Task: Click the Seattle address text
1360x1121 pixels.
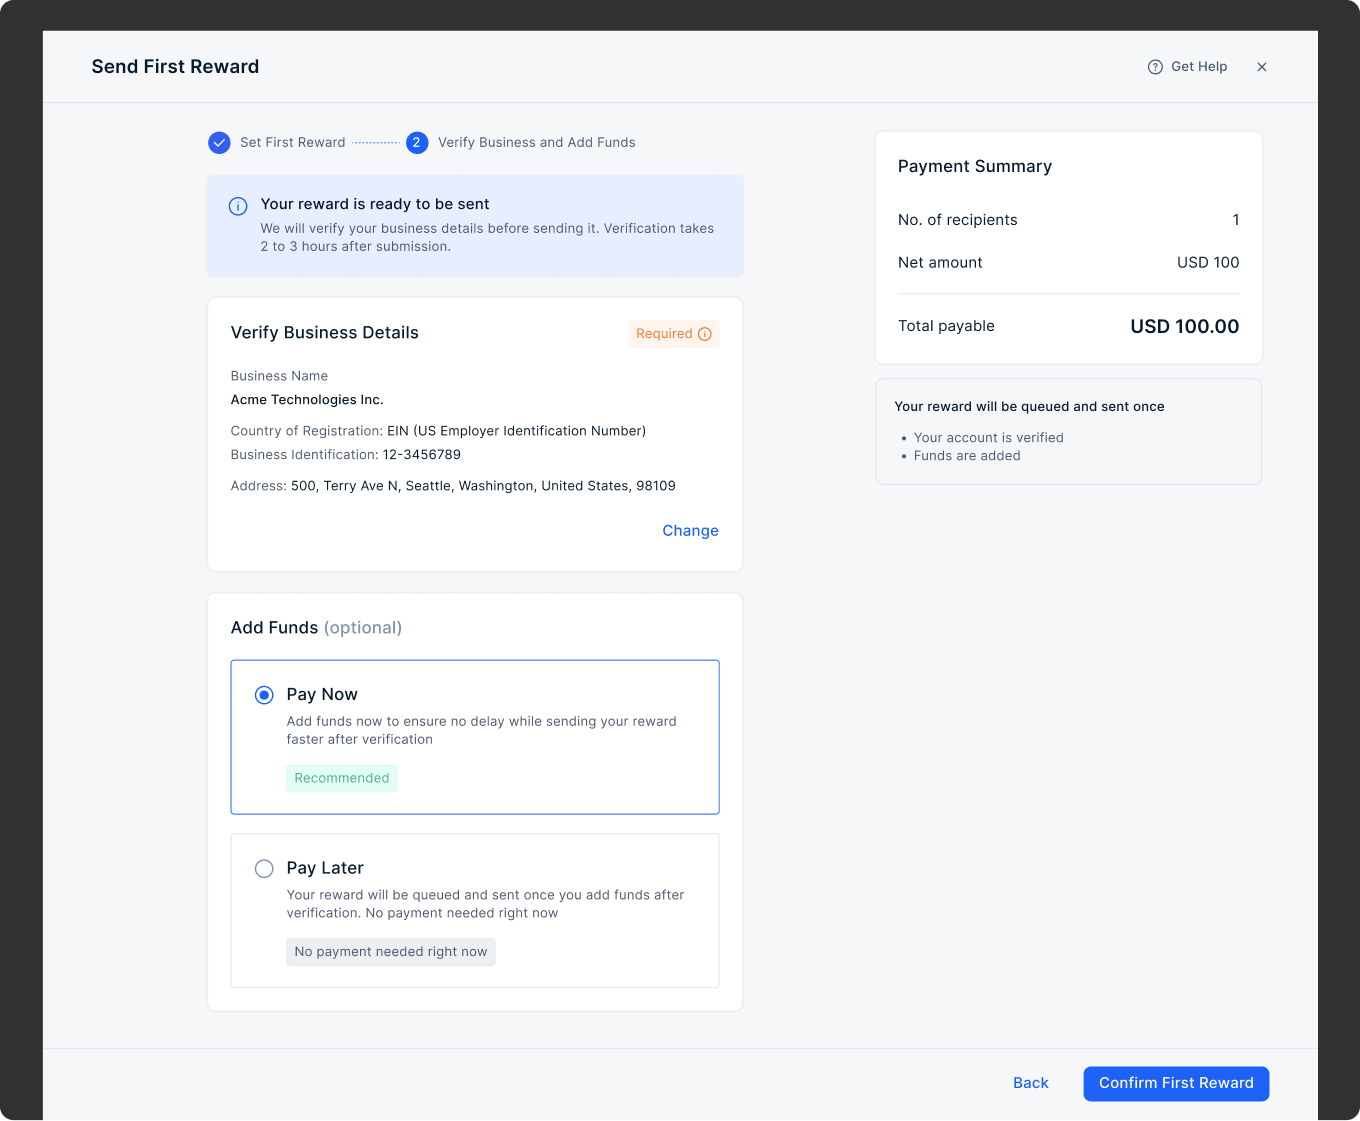Action: coord(483,486)
